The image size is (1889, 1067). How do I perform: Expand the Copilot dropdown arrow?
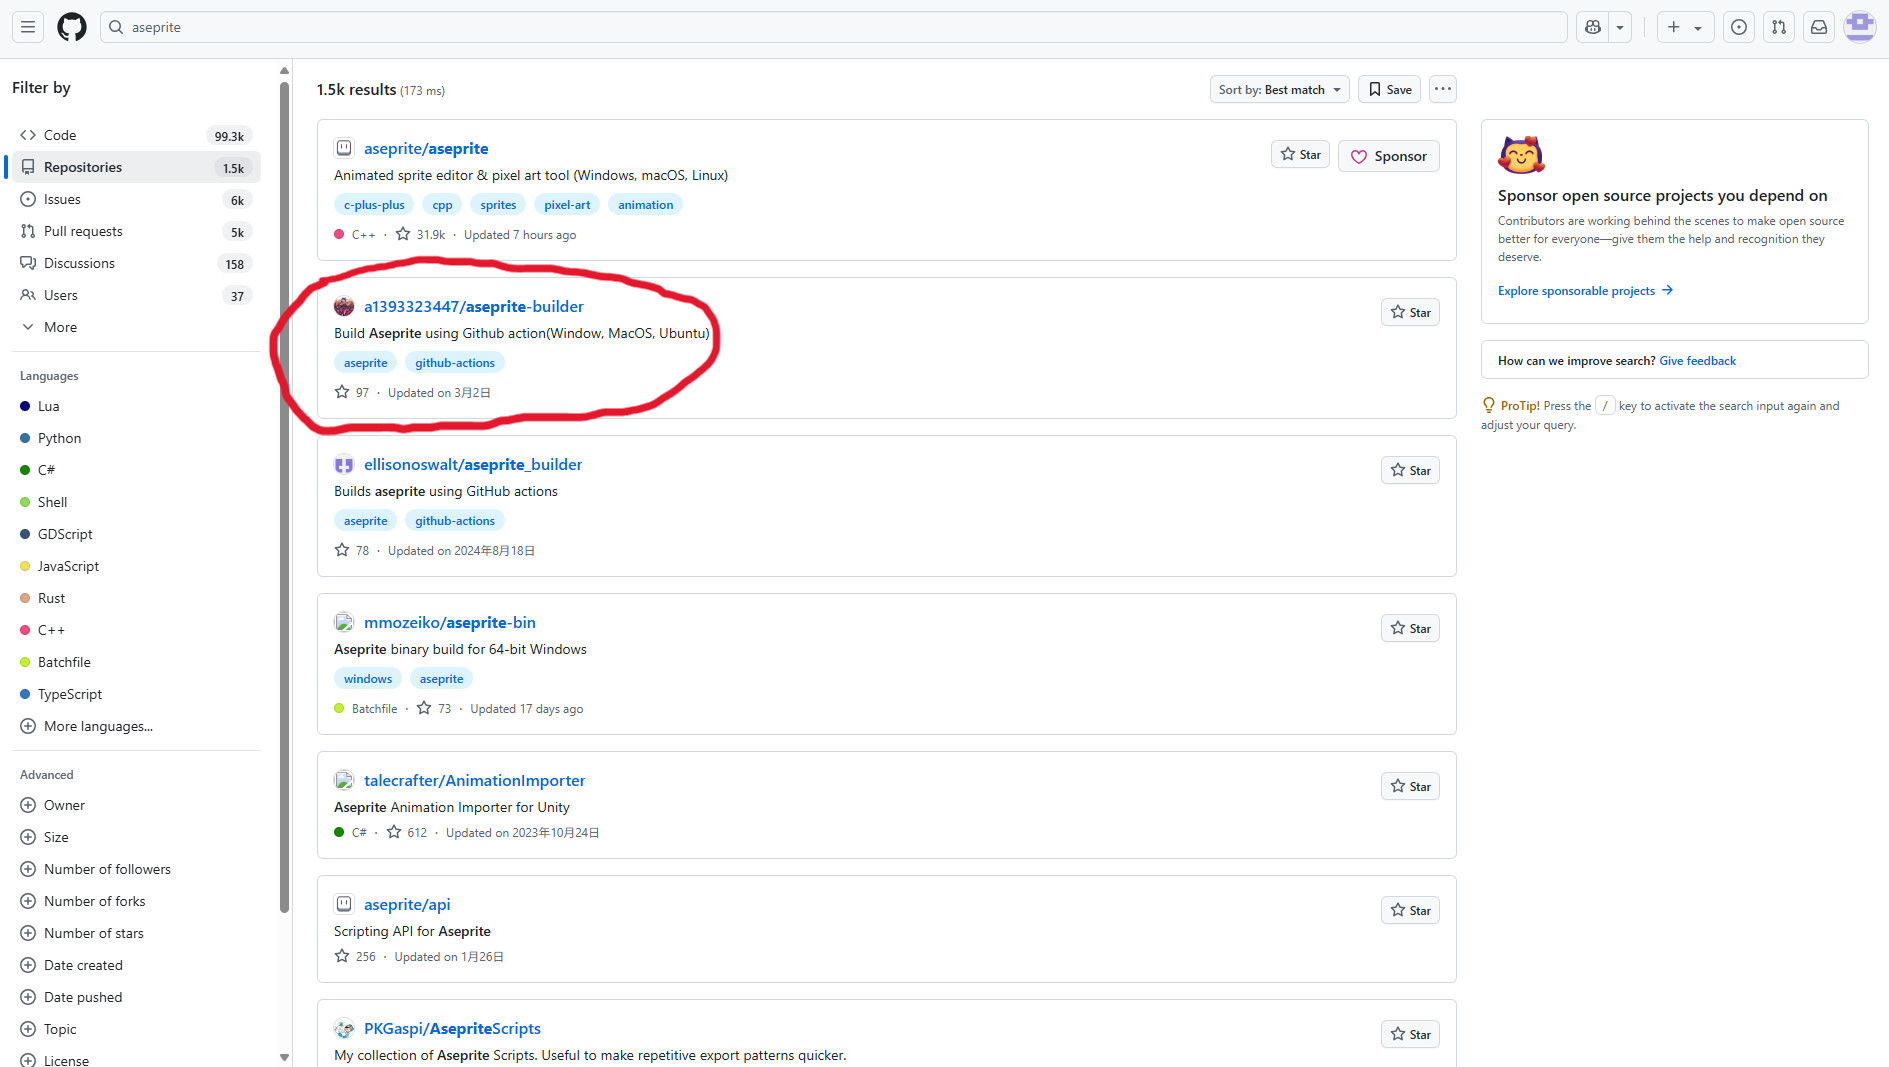point(1620,27)
